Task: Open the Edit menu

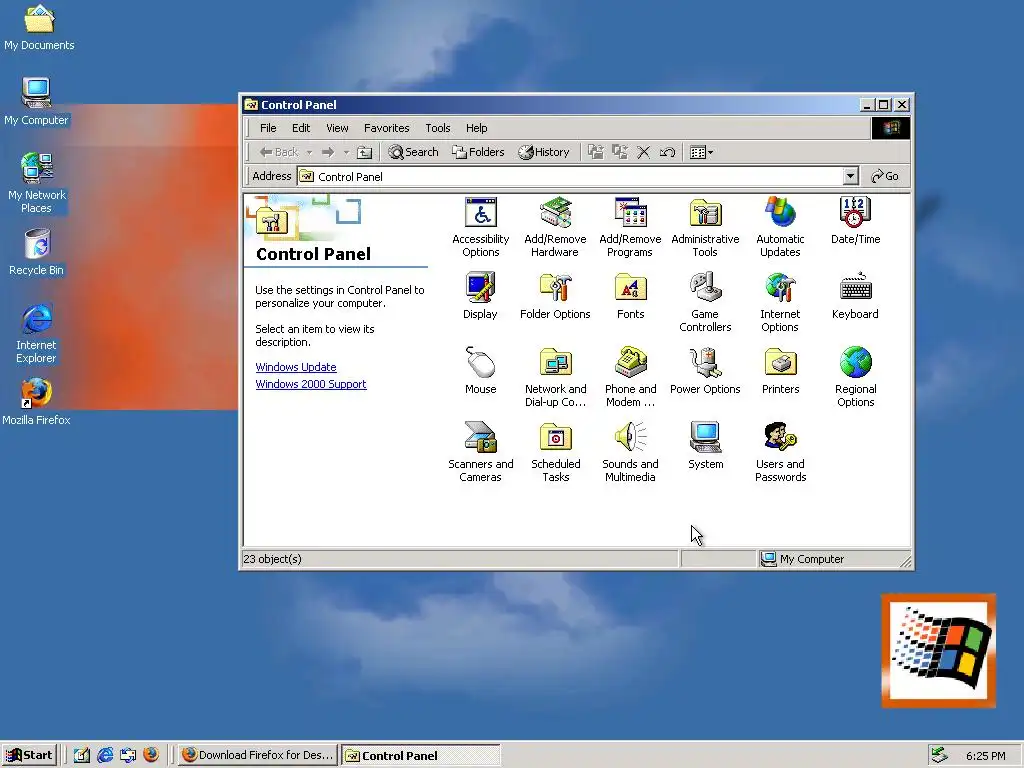Action: (x=301, y=128)
